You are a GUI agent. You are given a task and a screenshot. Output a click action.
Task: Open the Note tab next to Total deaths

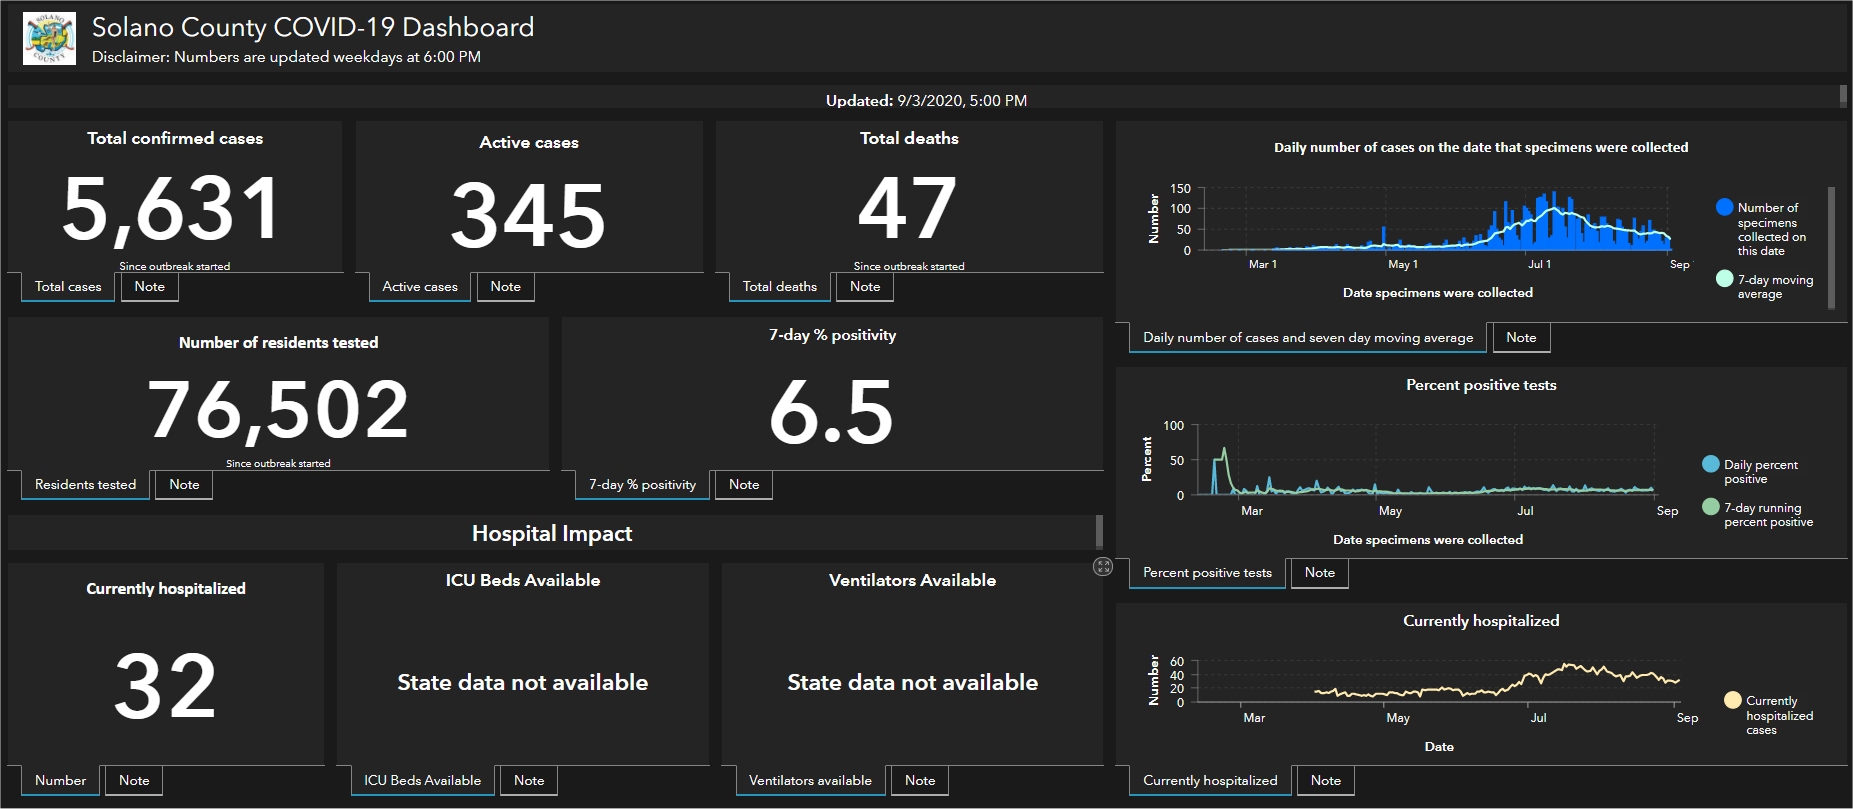point(865,287)
